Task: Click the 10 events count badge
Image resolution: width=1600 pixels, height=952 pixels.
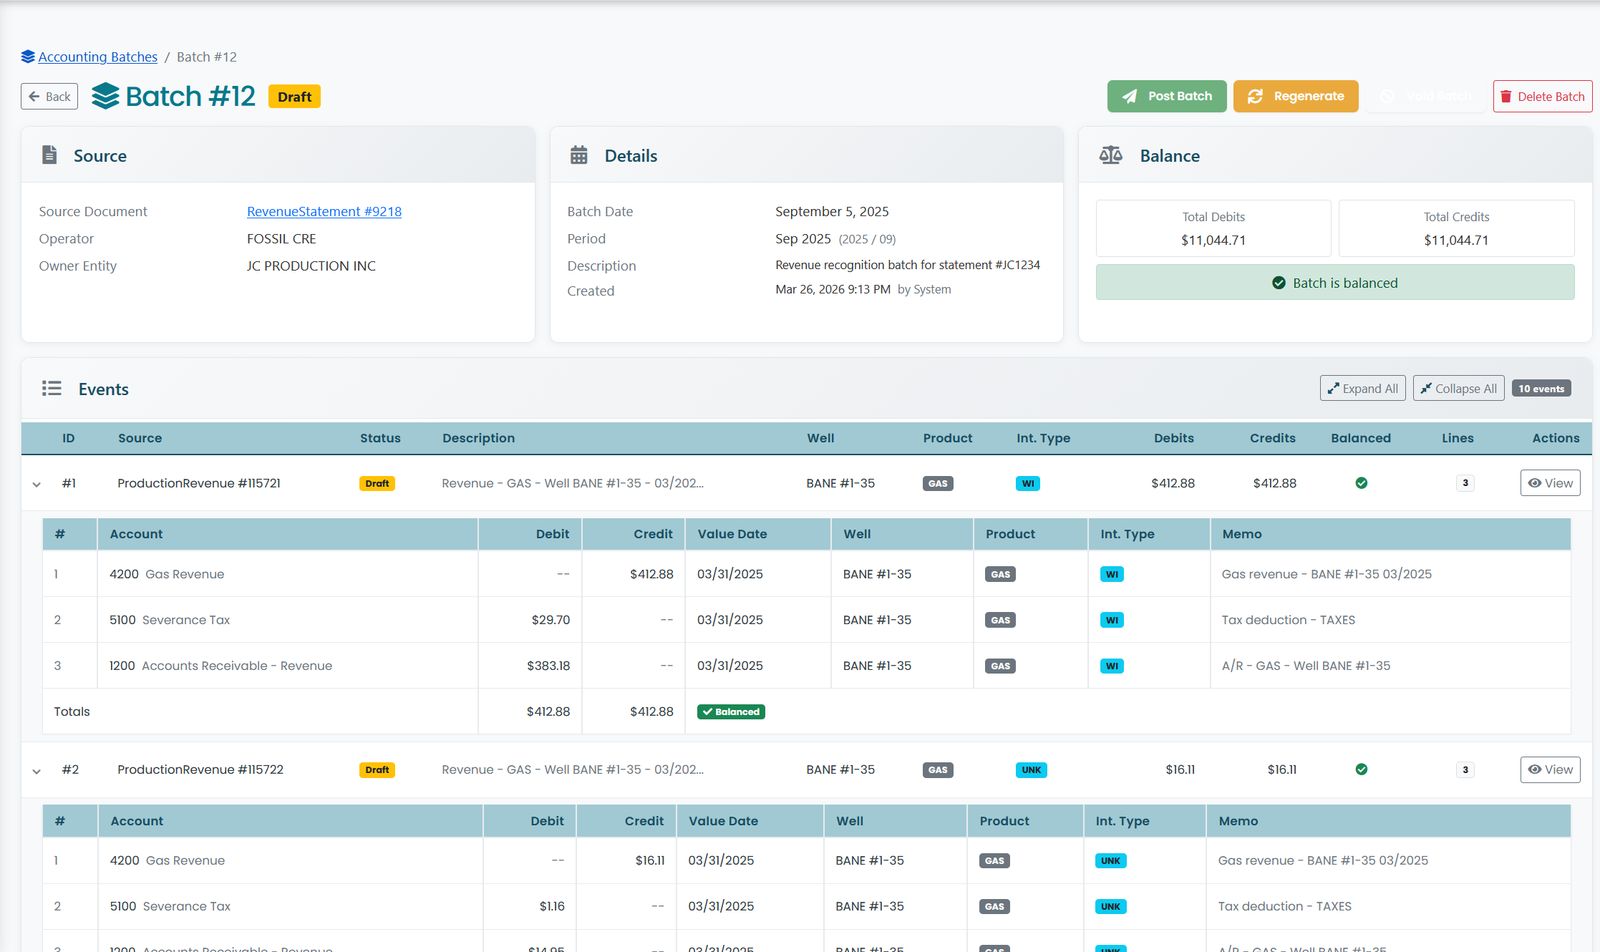Action: point(1541,388)
